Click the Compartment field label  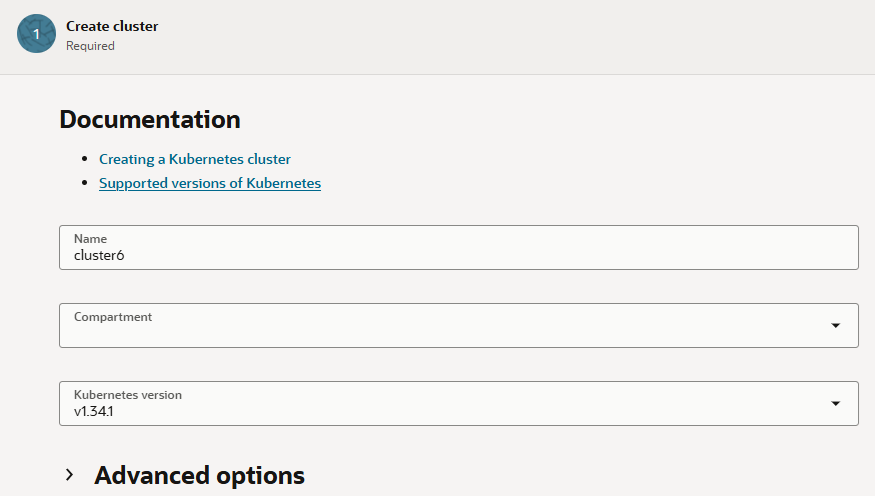point(113,317)
